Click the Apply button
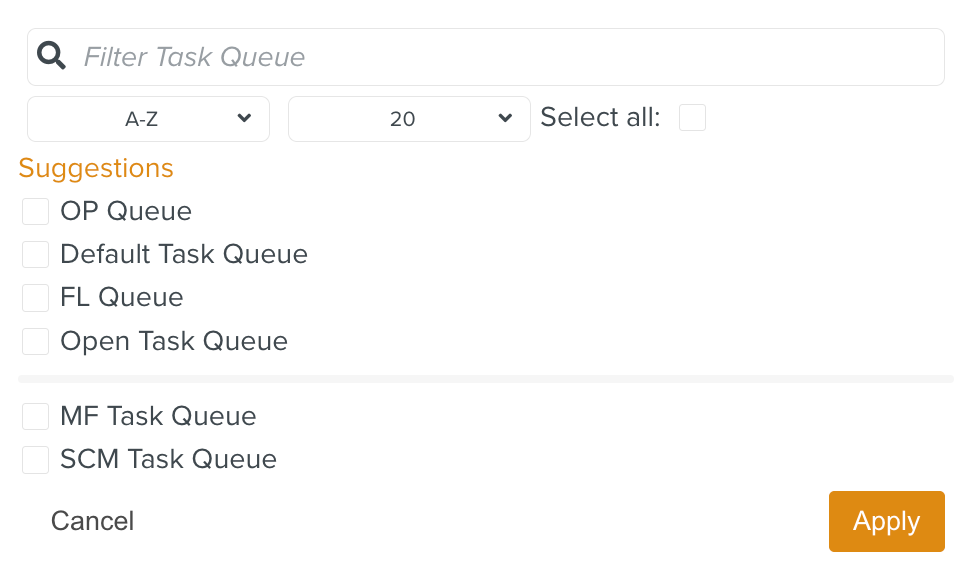Screen dimensions: 966x578 click(886, 521)
